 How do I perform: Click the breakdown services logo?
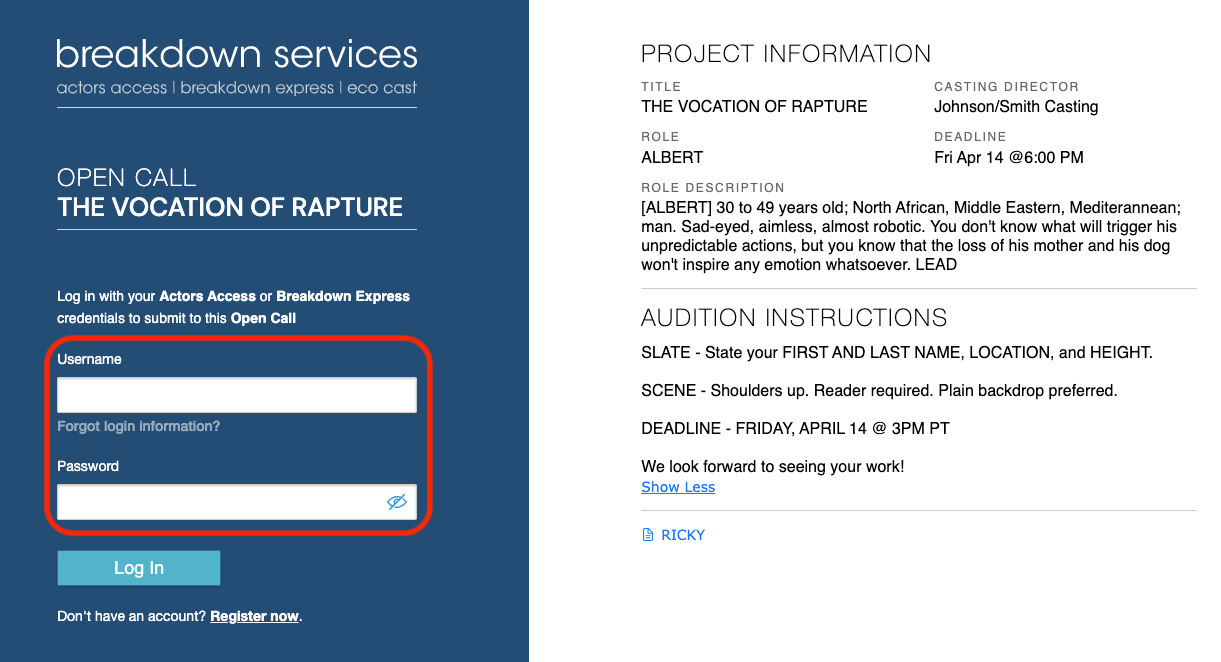tap(237, 54)
